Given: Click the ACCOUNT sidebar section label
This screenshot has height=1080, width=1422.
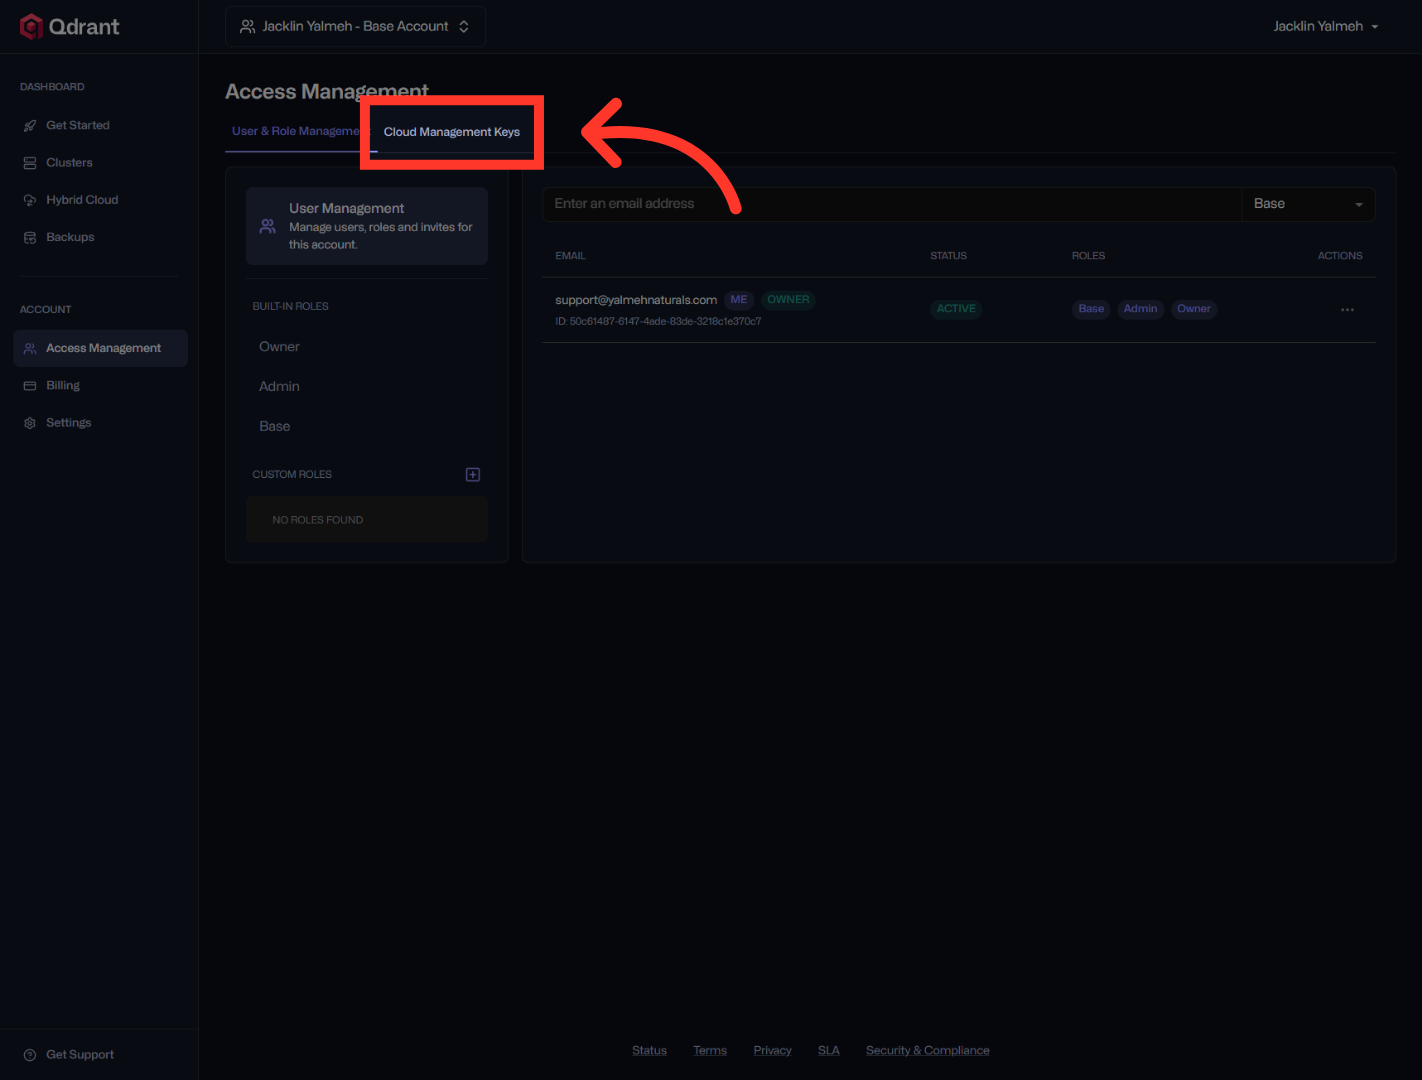Looking at the screenshot, I should [46, 310].
